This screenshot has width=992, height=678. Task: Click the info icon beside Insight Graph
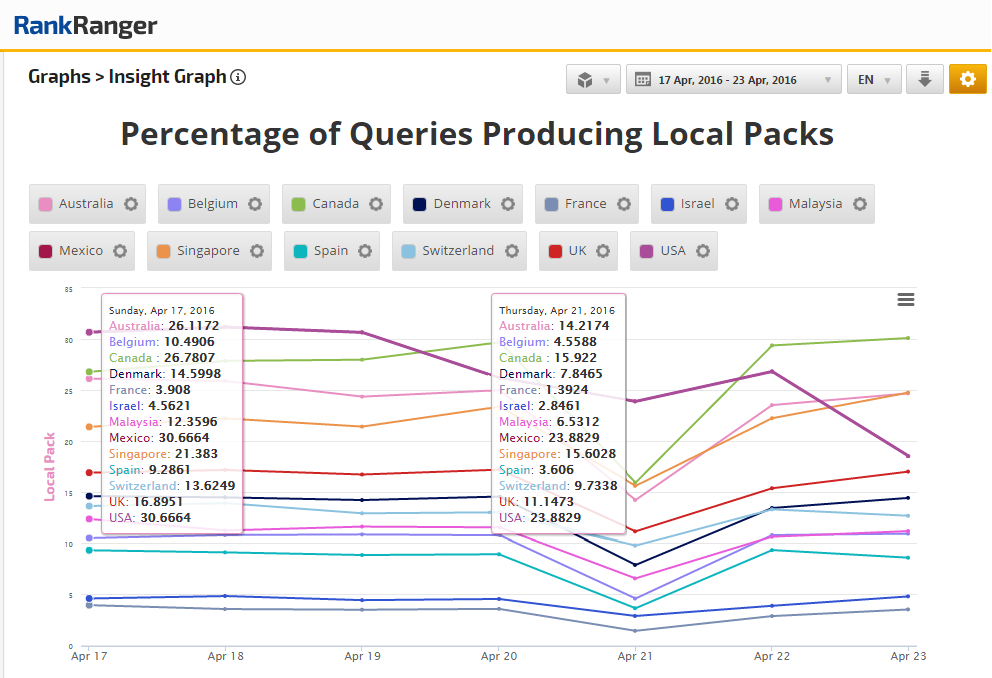click(238, 78)
